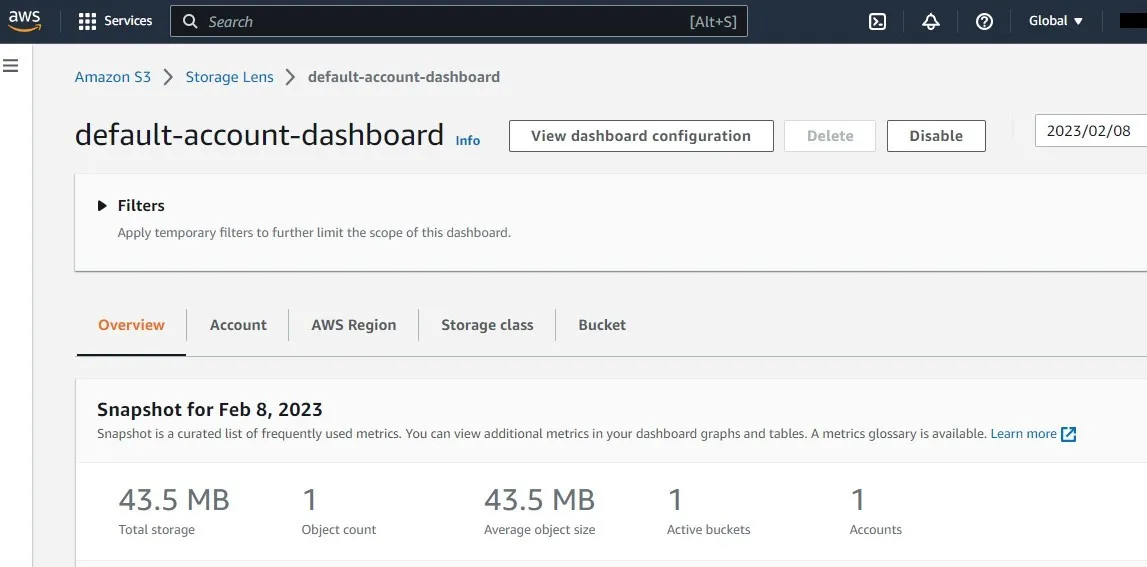The width and height of the screenshot is (1147, 567).
Task: Switch to the Storage class tab
Action: coord(487,325)
